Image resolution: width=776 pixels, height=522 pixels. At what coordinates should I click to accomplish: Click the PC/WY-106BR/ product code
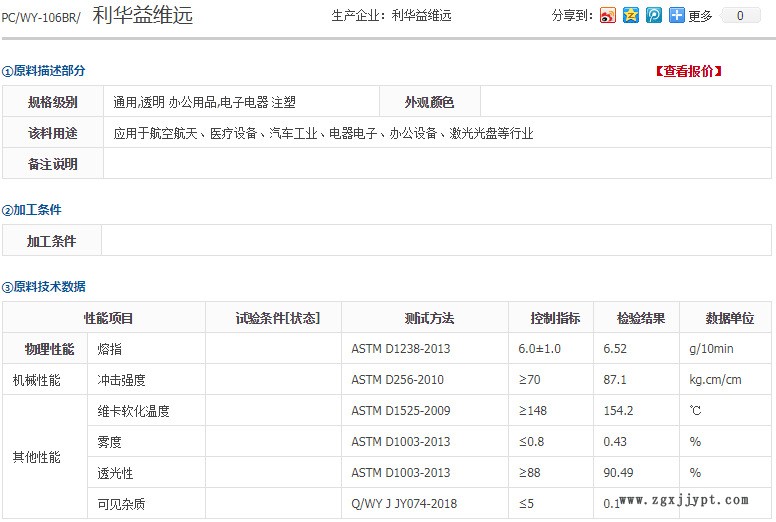41,17
